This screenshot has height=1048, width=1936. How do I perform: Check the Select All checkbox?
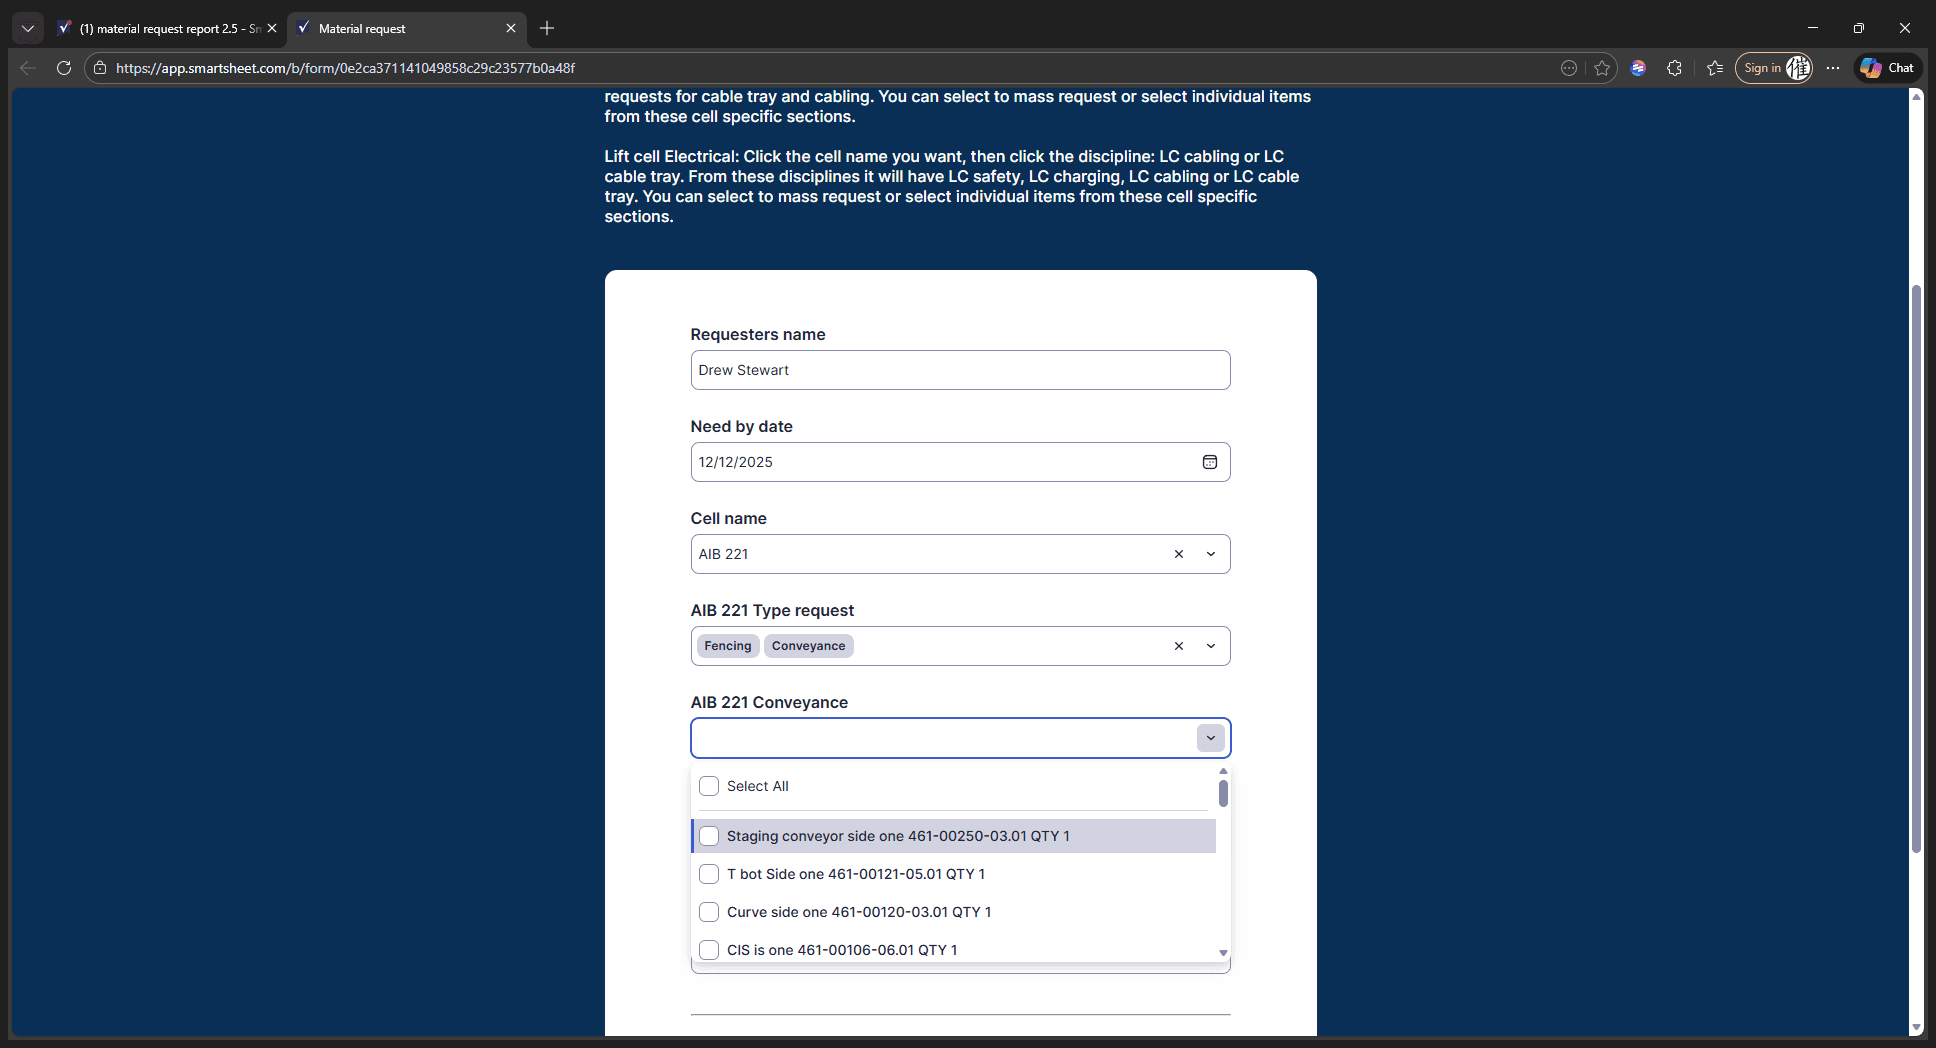click(x=709, y=786)
